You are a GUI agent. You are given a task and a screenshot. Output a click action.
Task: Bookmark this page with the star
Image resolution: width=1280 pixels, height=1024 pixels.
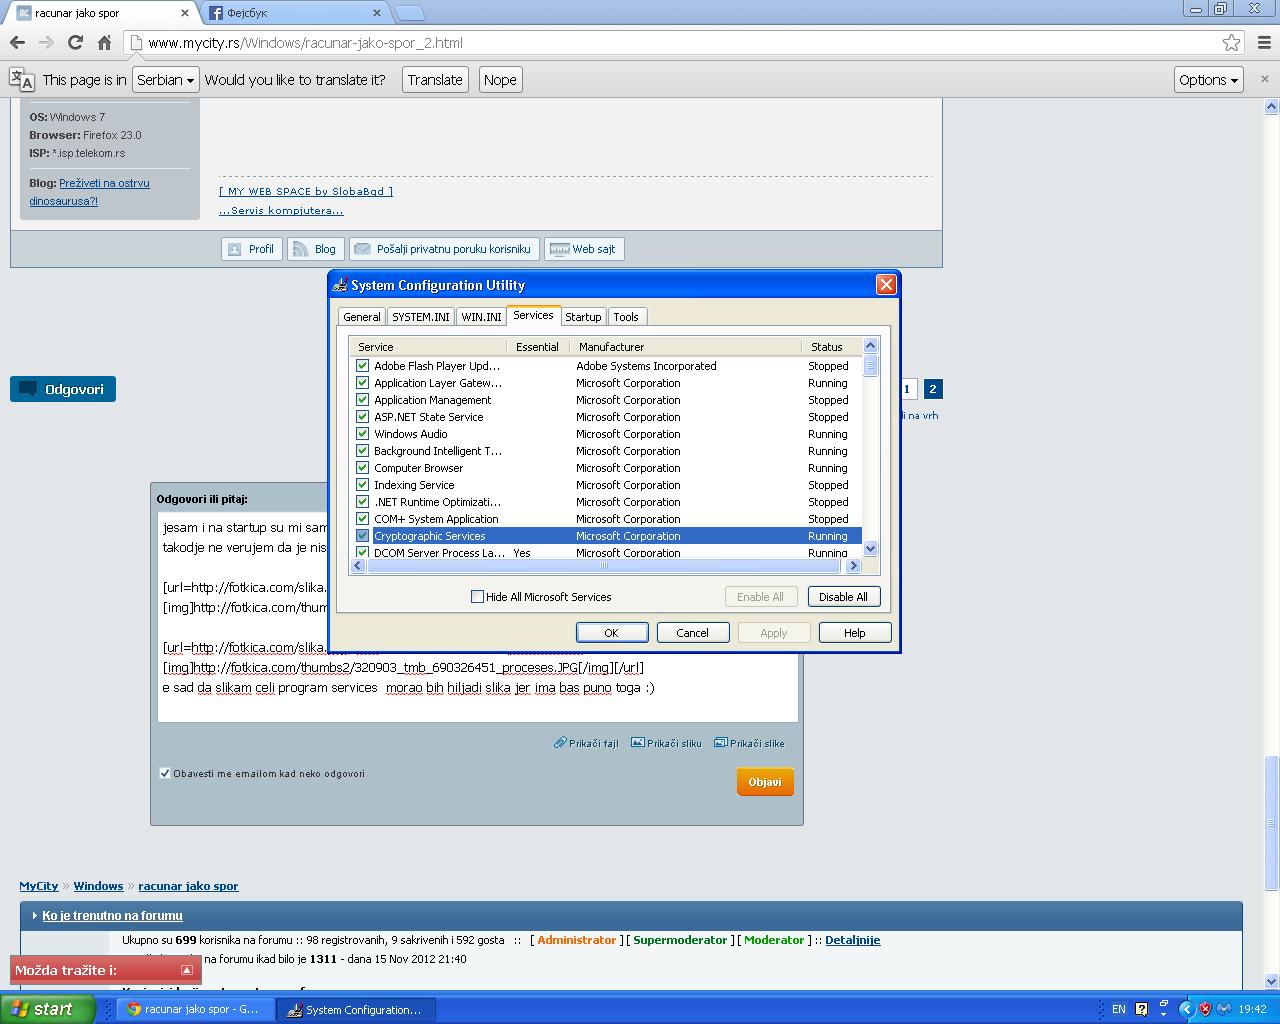pos(1232,43)
